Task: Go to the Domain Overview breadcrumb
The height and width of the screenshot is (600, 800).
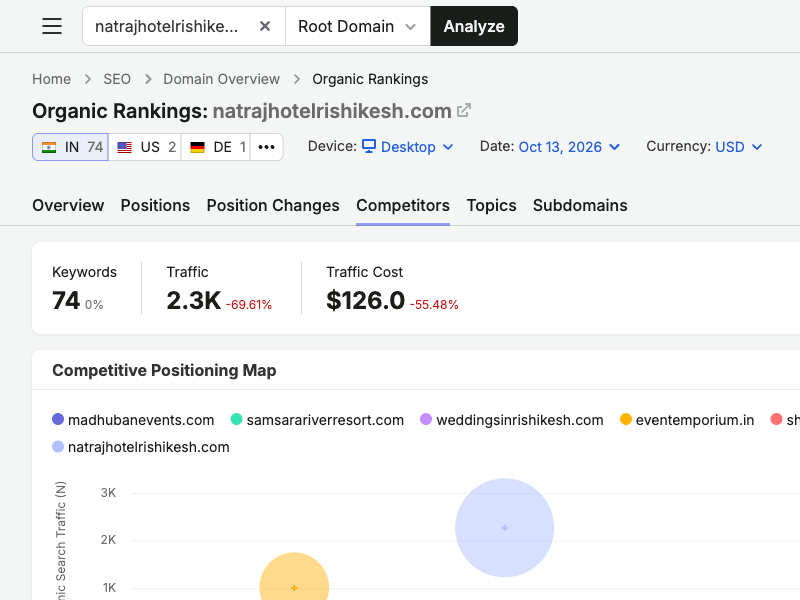Action: click(x=221, y=79)
